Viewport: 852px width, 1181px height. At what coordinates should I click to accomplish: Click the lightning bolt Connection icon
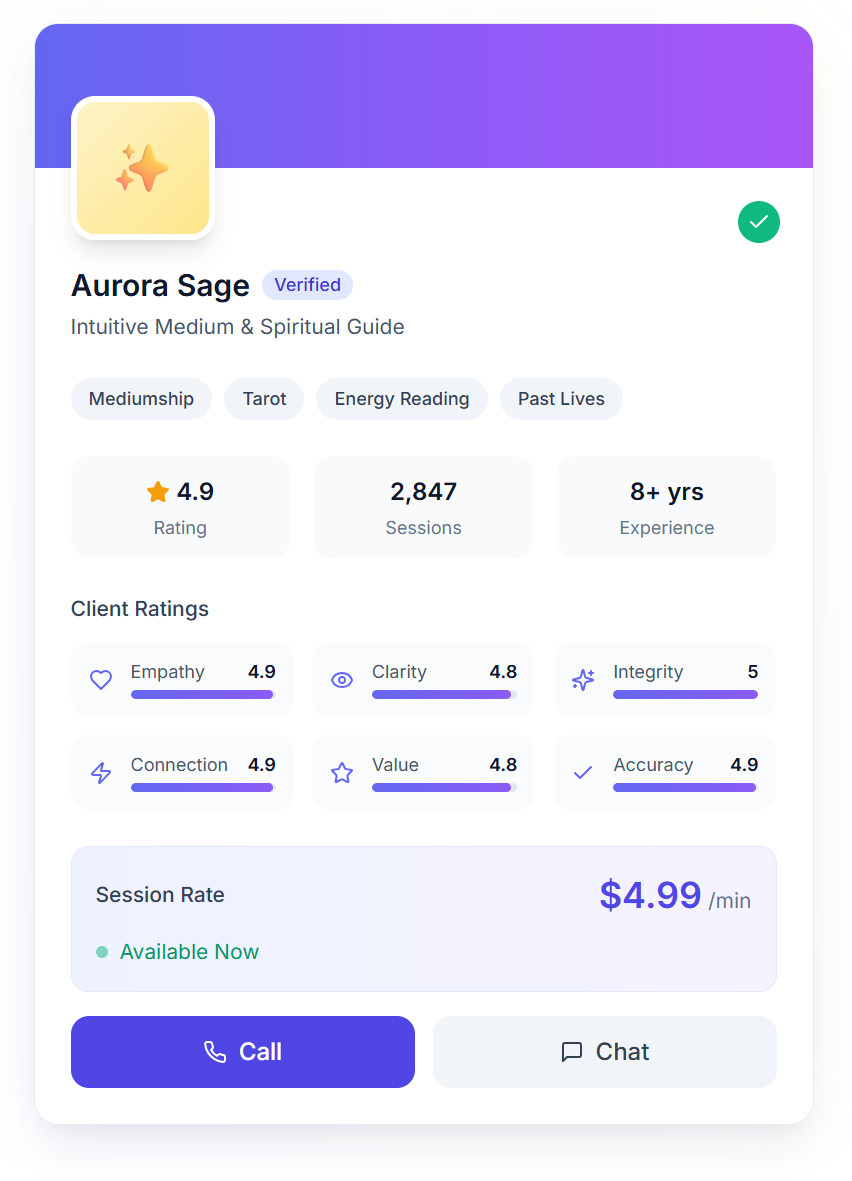pyautogui.click(x=101, y=773)
